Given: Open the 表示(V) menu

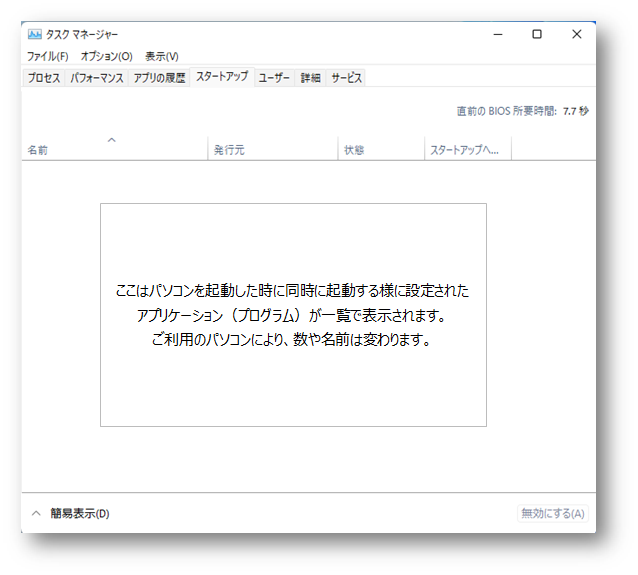Looking at the screenshot, I should tap(162, 56).
